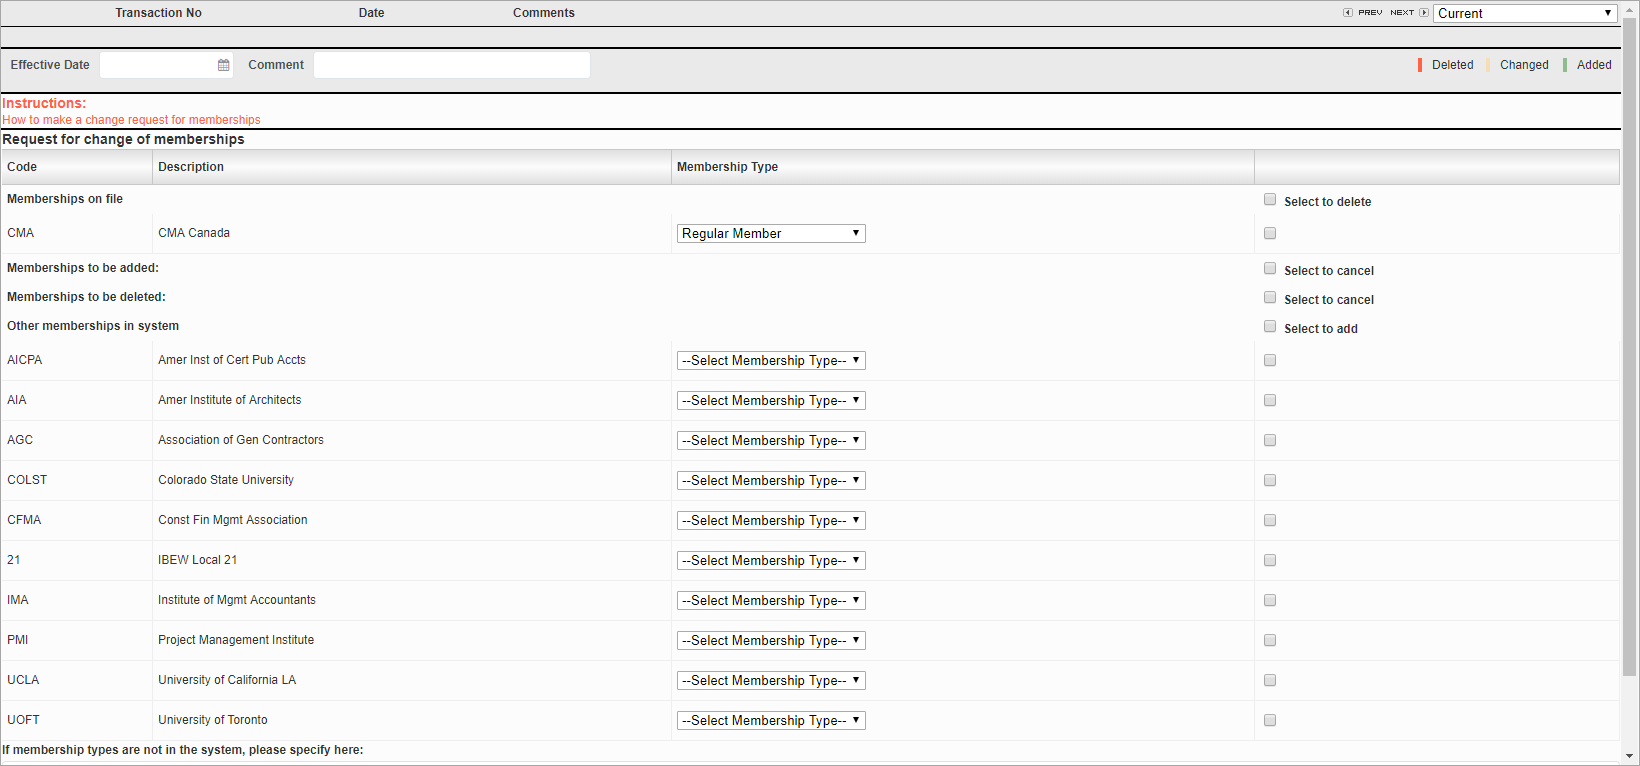Select 'Const Fin Mgmt Association' description
This screenshot has height=766, width=1640.
tap(233, 520)
